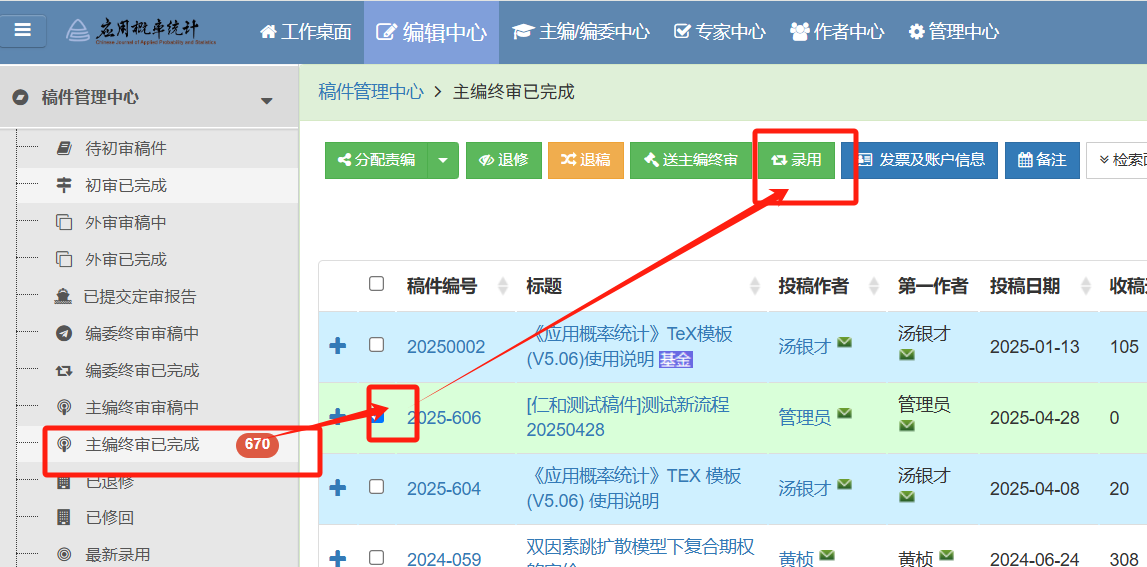
Task: Expand row details for 2025-604
Action: coord(338,488)
